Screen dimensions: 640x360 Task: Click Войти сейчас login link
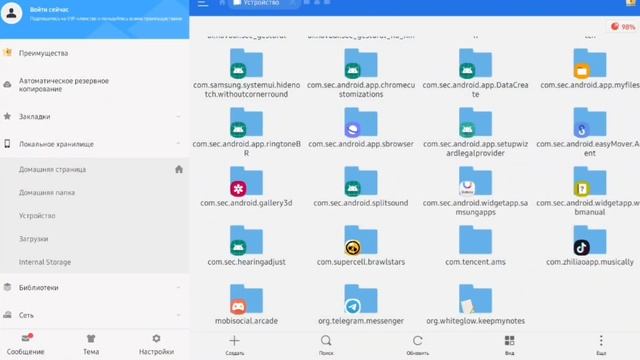coord(49,9)
